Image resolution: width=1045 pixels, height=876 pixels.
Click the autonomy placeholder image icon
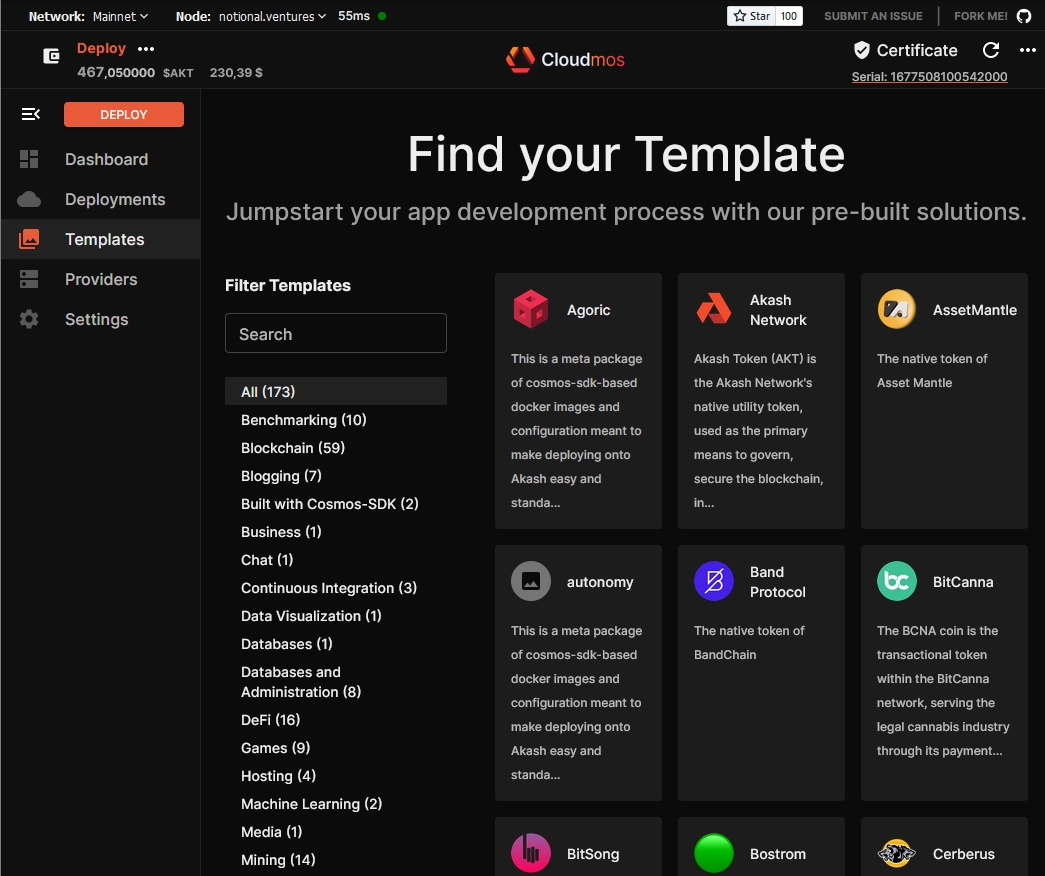(x=530, y=581)
